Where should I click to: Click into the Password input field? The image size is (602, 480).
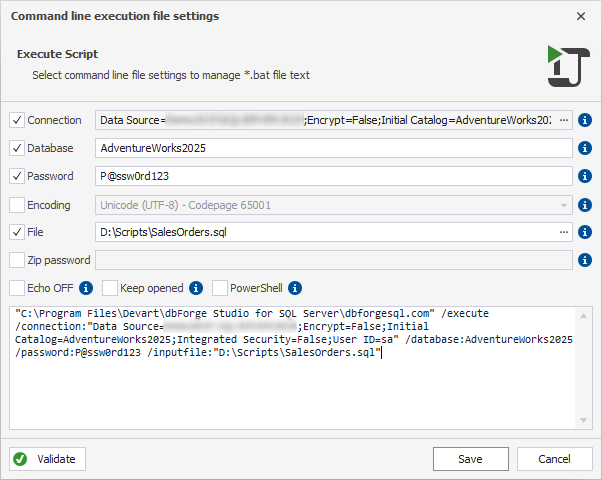point(334,176)
